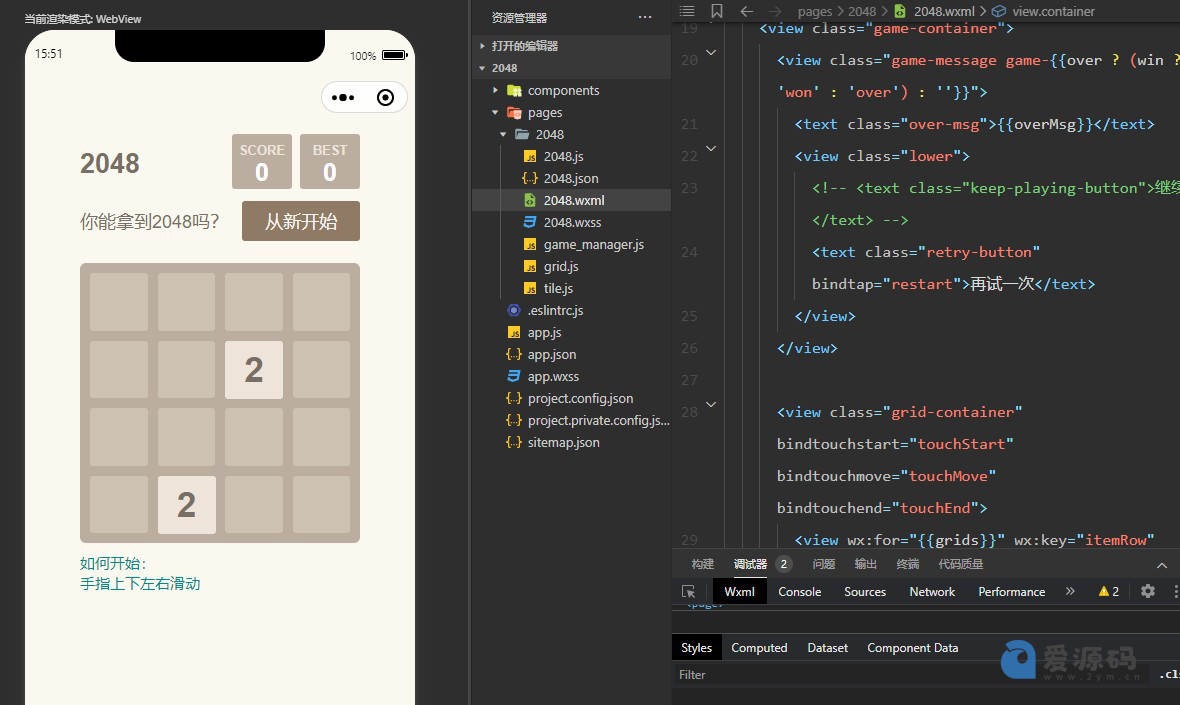Image resolution: width=1180 pixels, height=705 pixels.
Task: Open the Computed styles tab
Action: coord(759,648)
